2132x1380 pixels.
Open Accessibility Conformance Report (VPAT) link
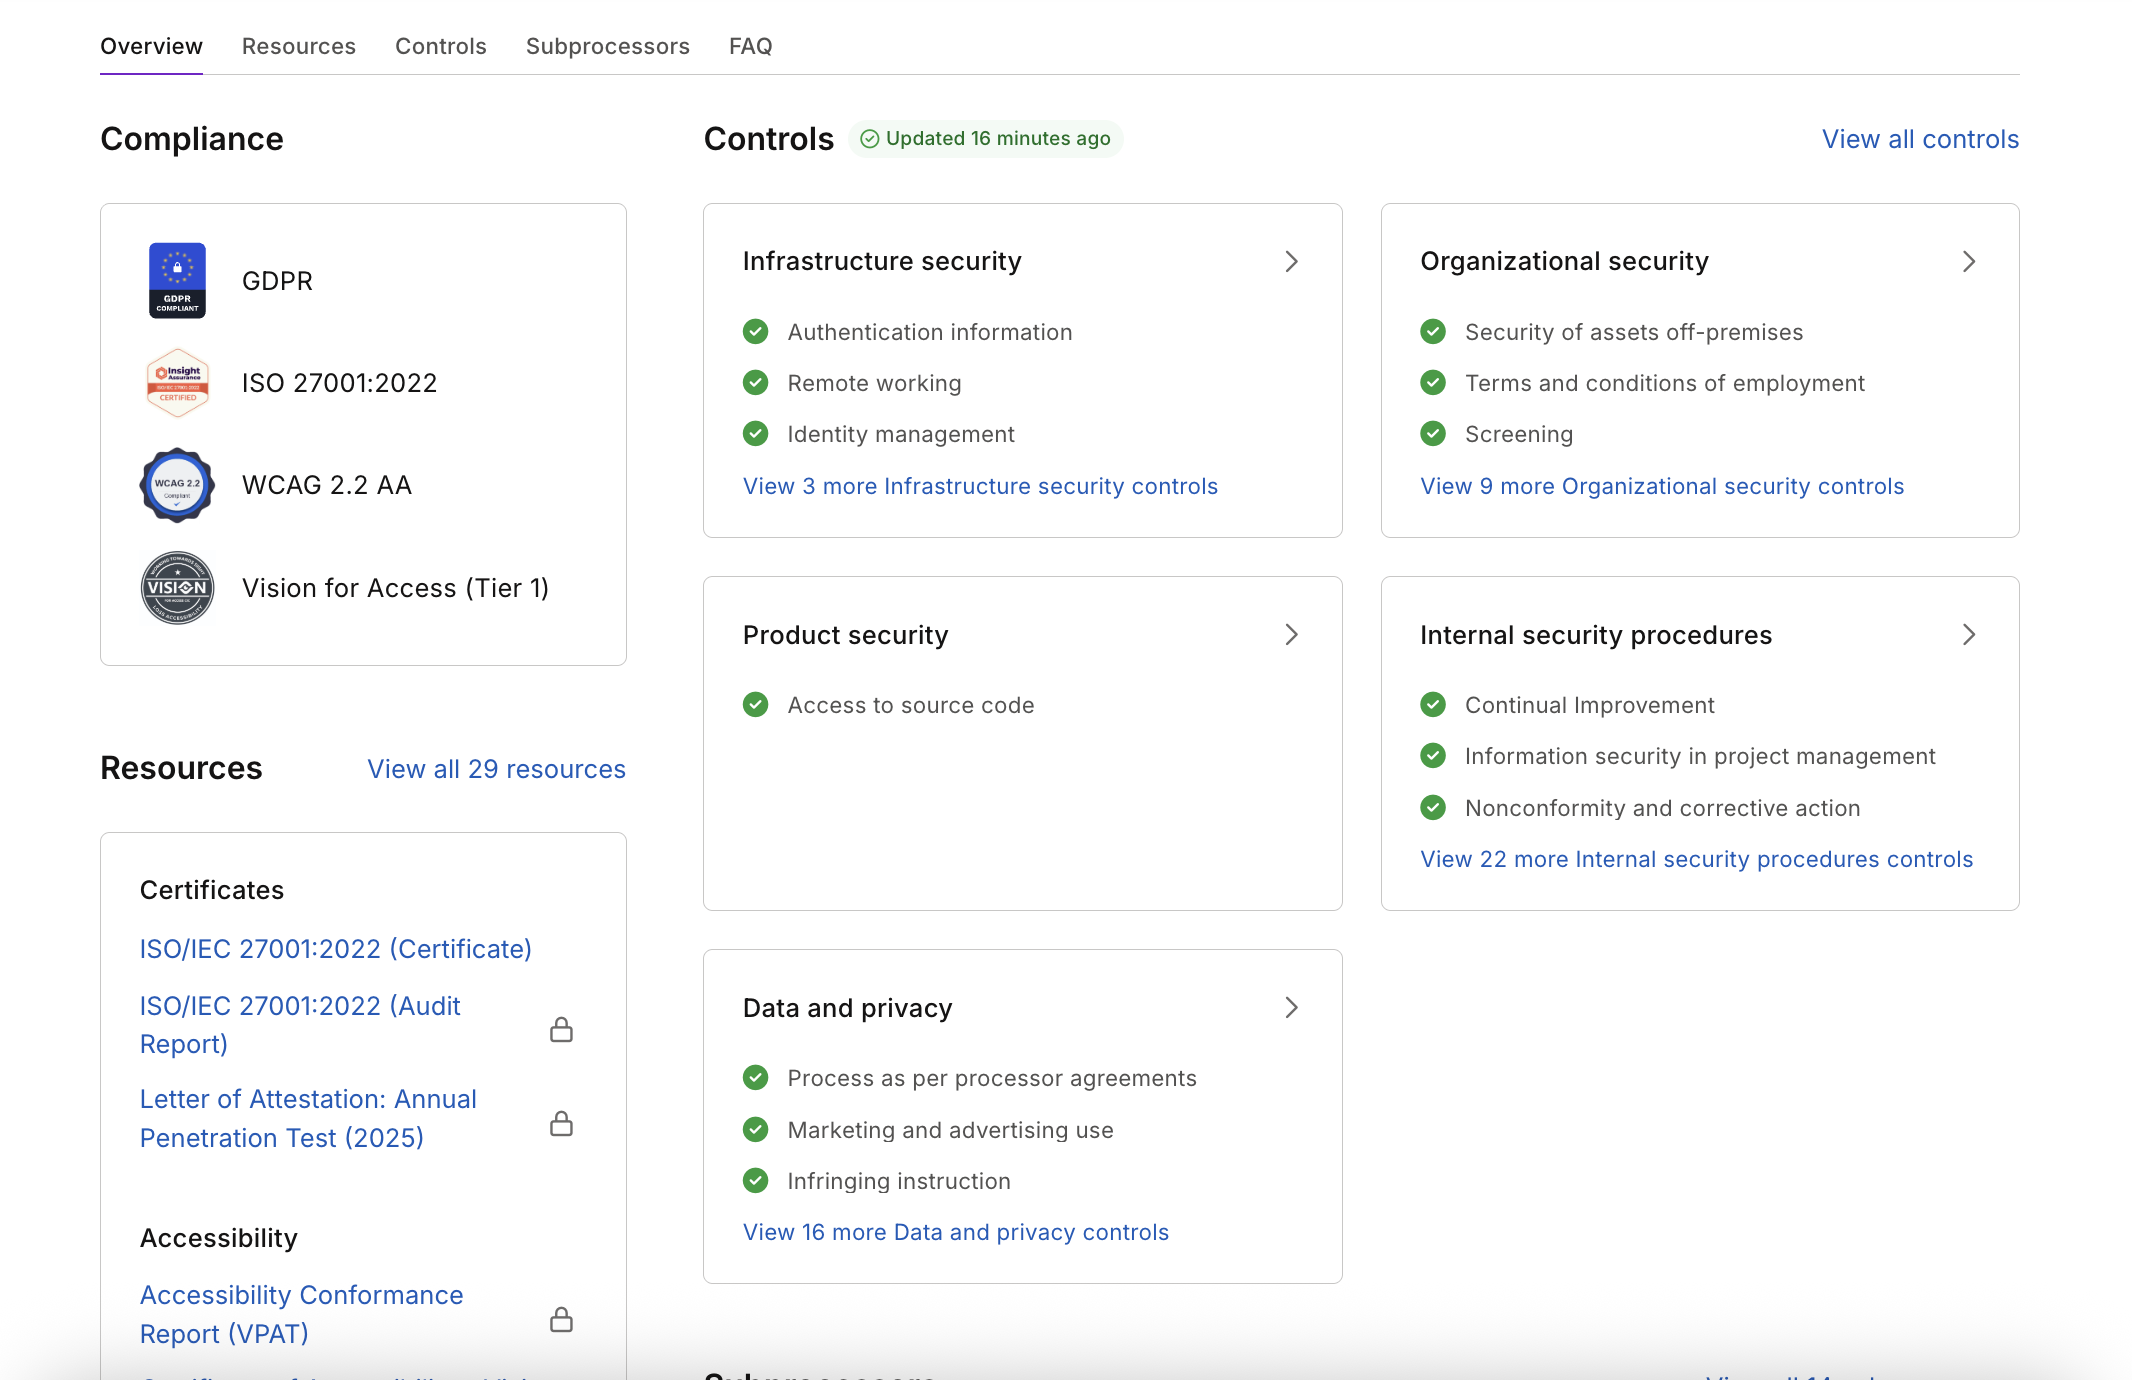click(x=301, y=1315)
